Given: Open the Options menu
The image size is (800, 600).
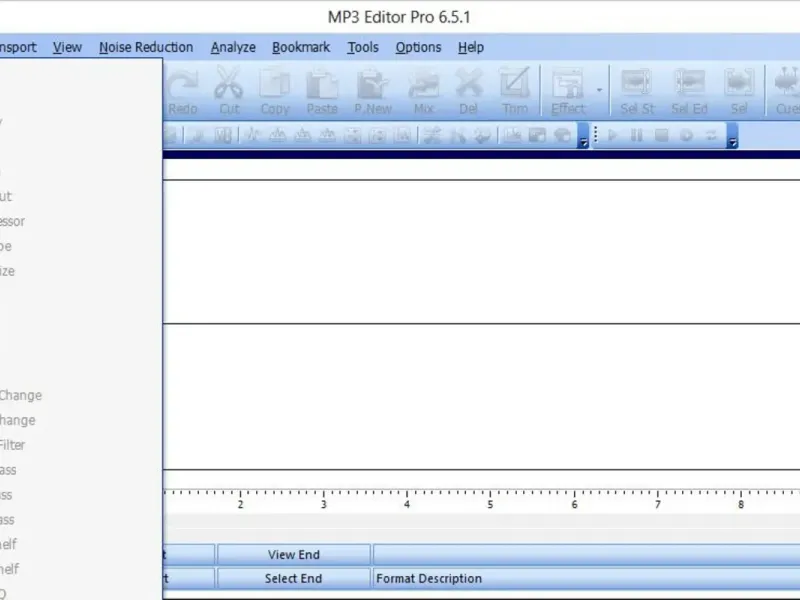Looking at the screenshot, I should pyautogui.click(x=418, y=47).
